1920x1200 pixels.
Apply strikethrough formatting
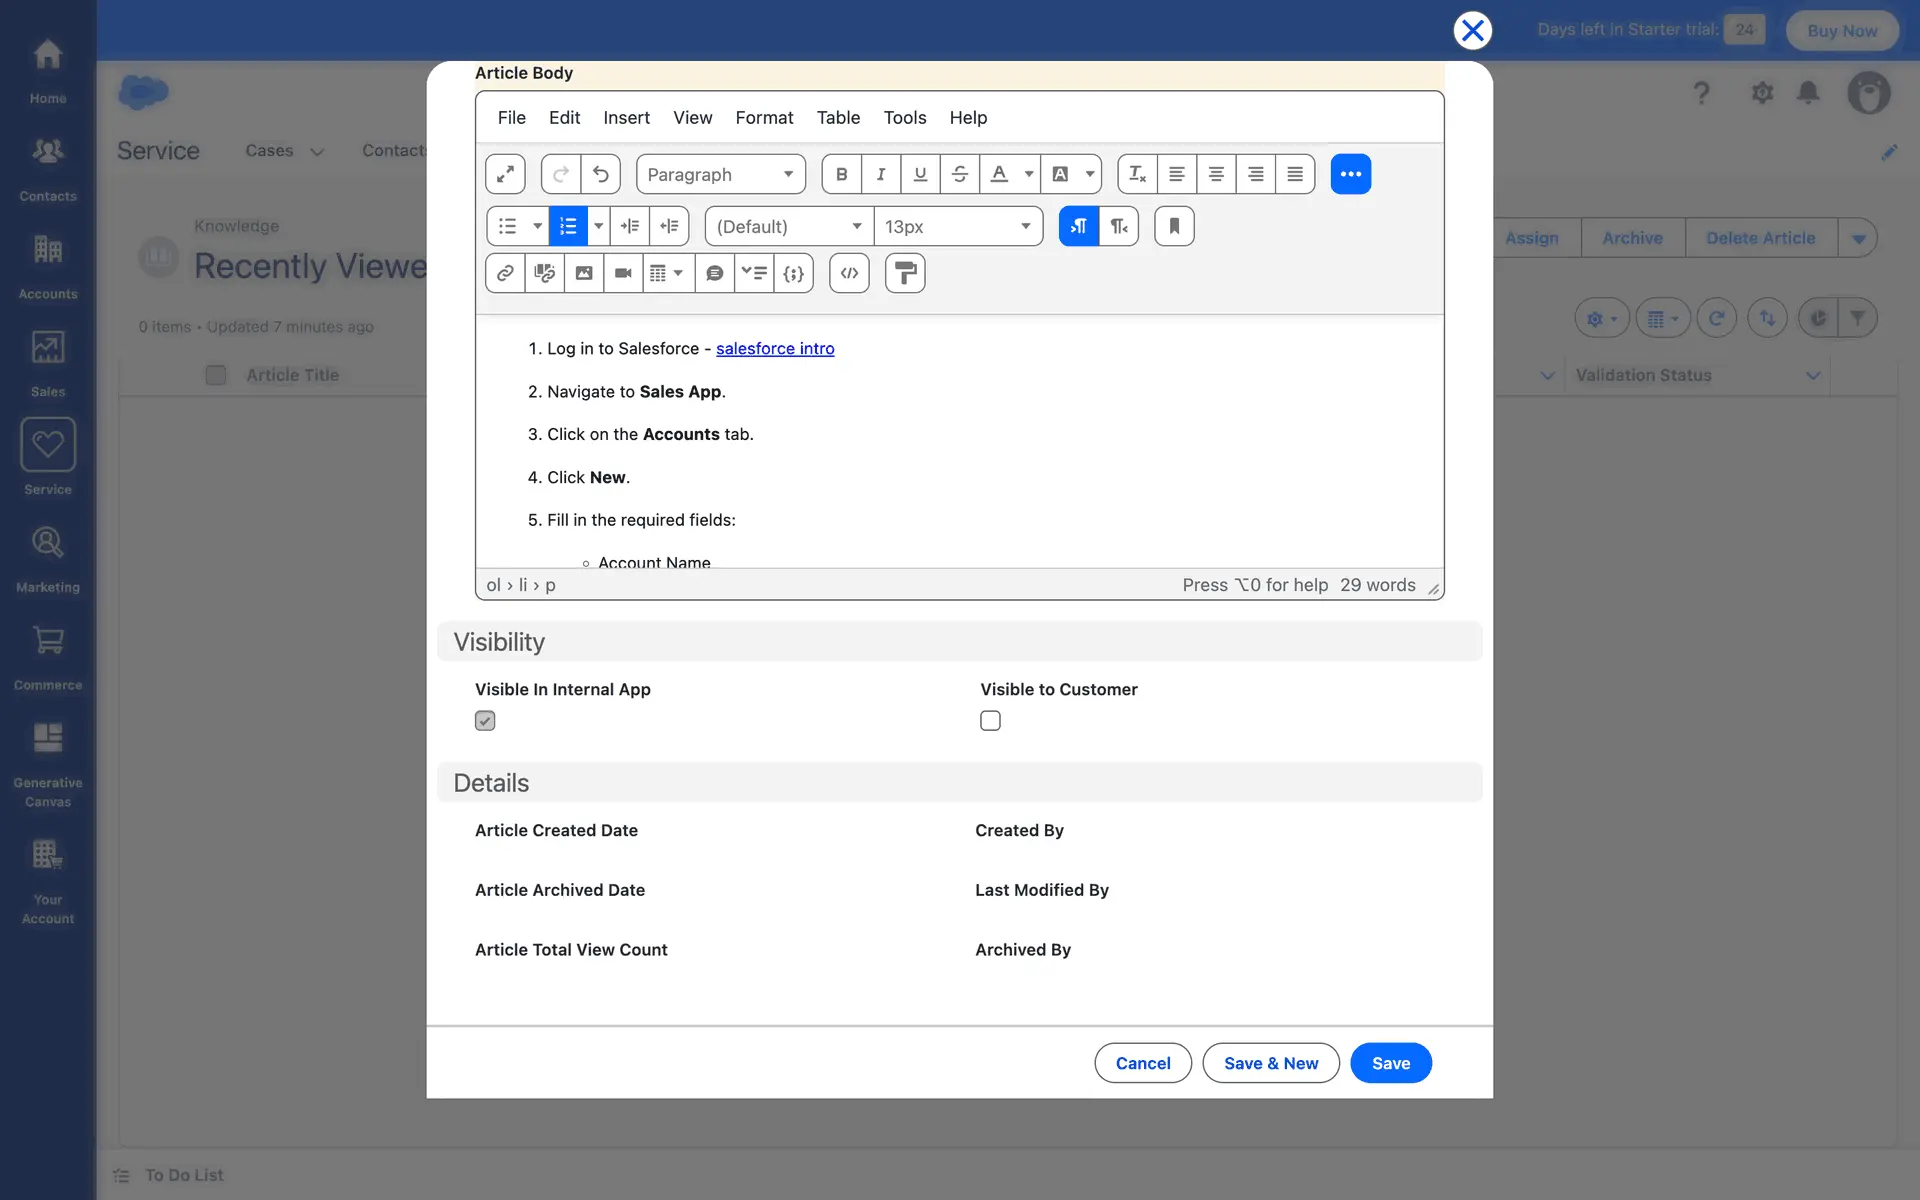point(960,174)
